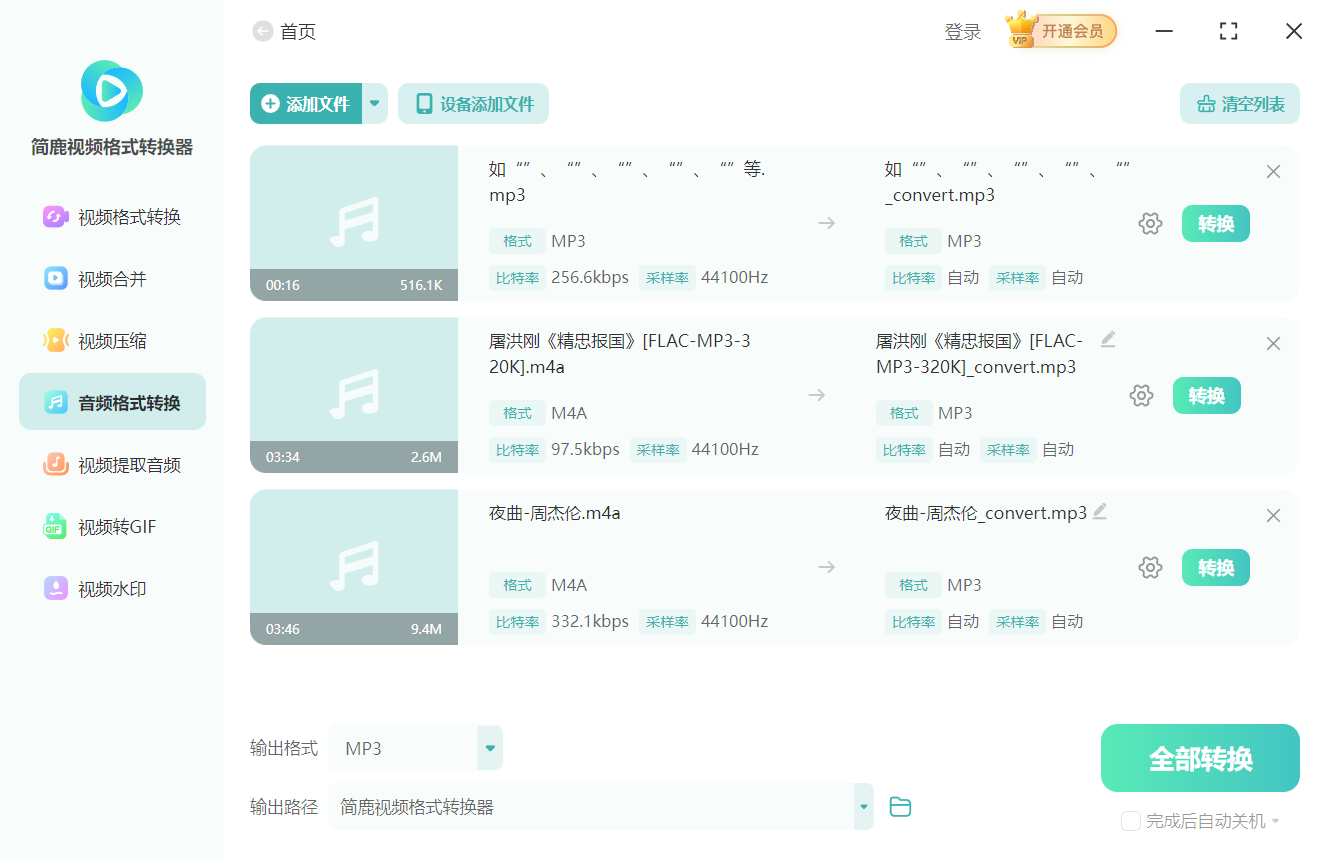Screen dimensions: 1326x860
Task: Click the thumbnail of the 00:16 audio file
Action: pyautogui.click(x=354, y=223)
